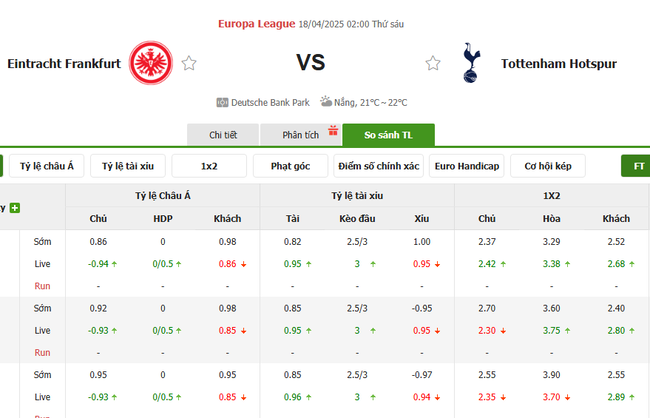Select the Điểm số chính xác filter
The image size is (650, 418).
[379, 166]
